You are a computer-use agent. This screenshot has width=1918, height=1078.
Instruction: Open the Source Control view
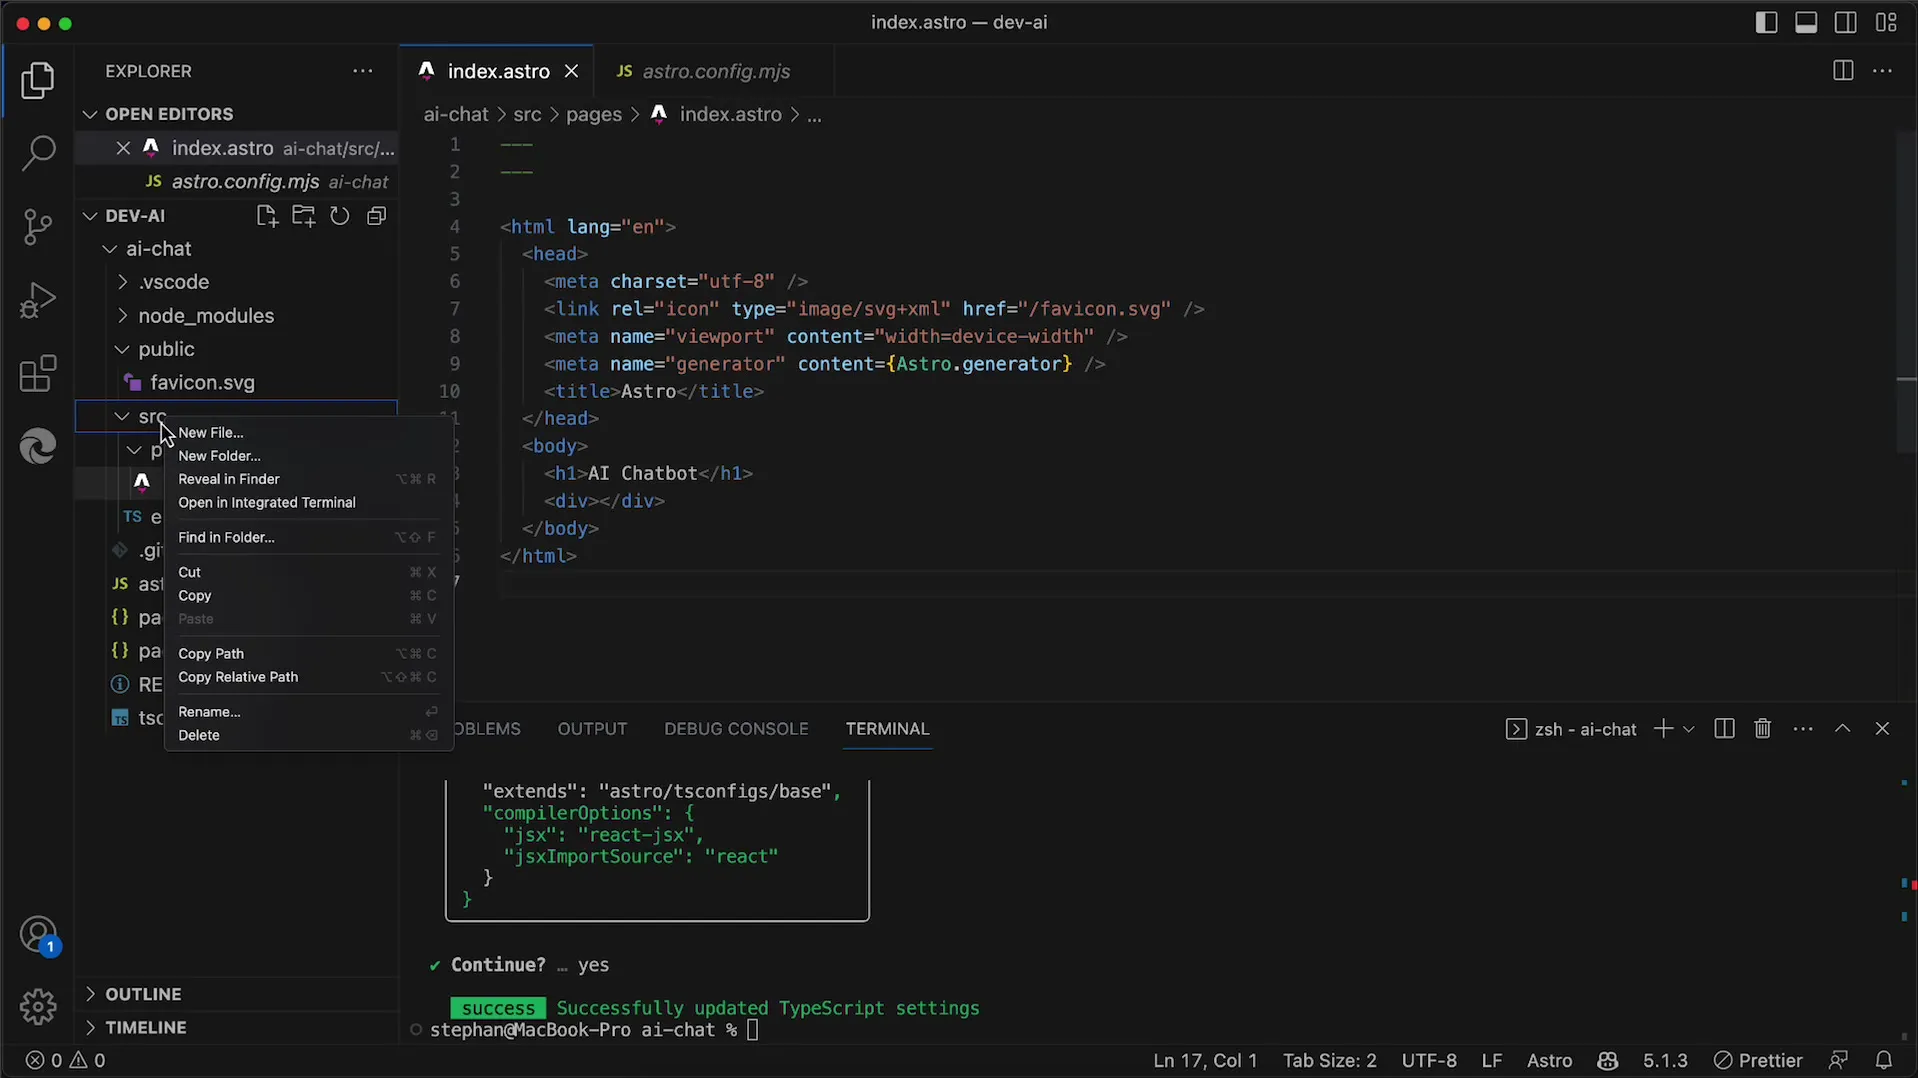click(x=38, y=227)
